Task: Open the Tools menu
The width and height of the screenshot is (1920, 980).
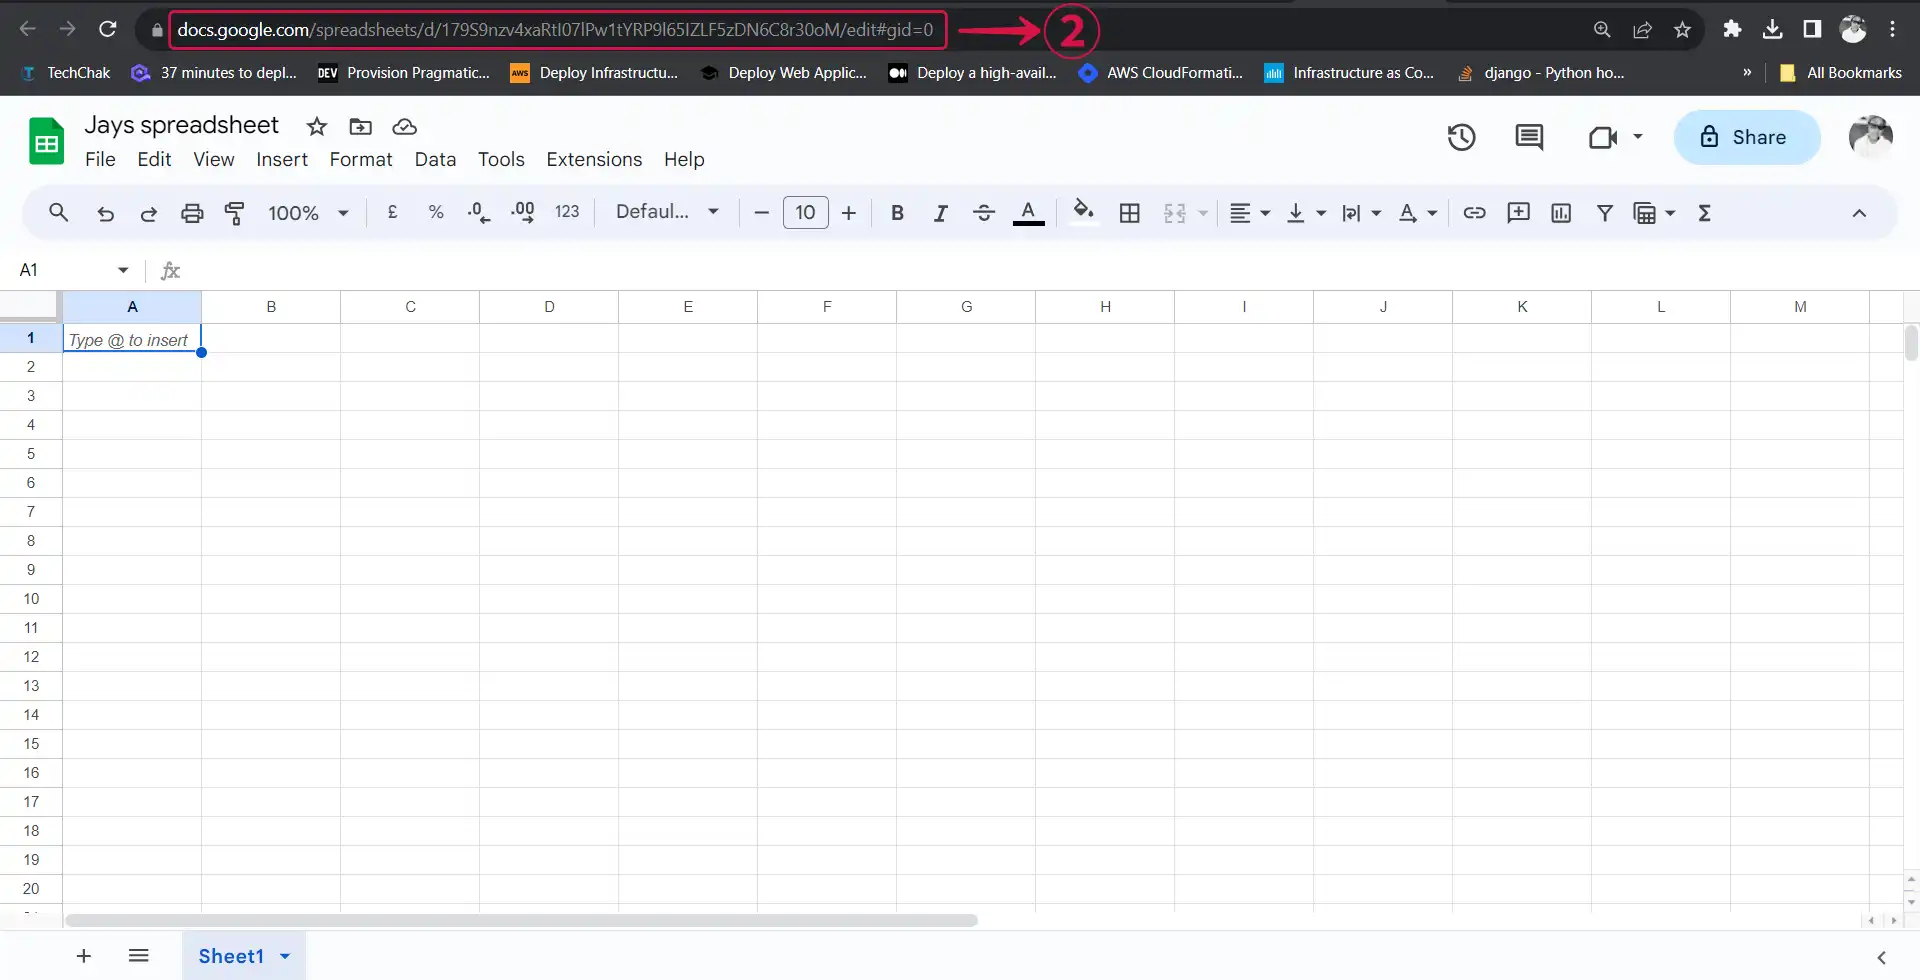Action: pyautogui.click(x=501, y=159)
